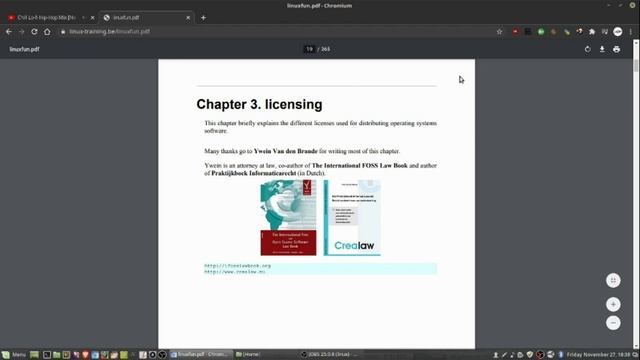The image size is (640, 360).
Task: Open the browser home page
Action: 47,31
